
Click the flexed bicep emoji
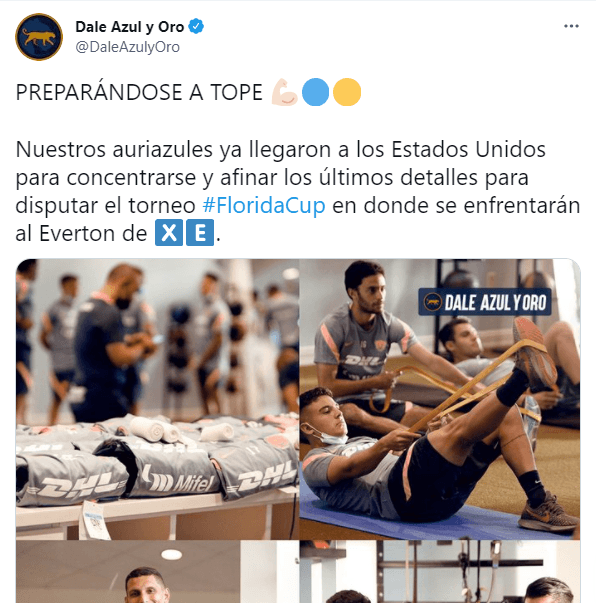(284, 92)
